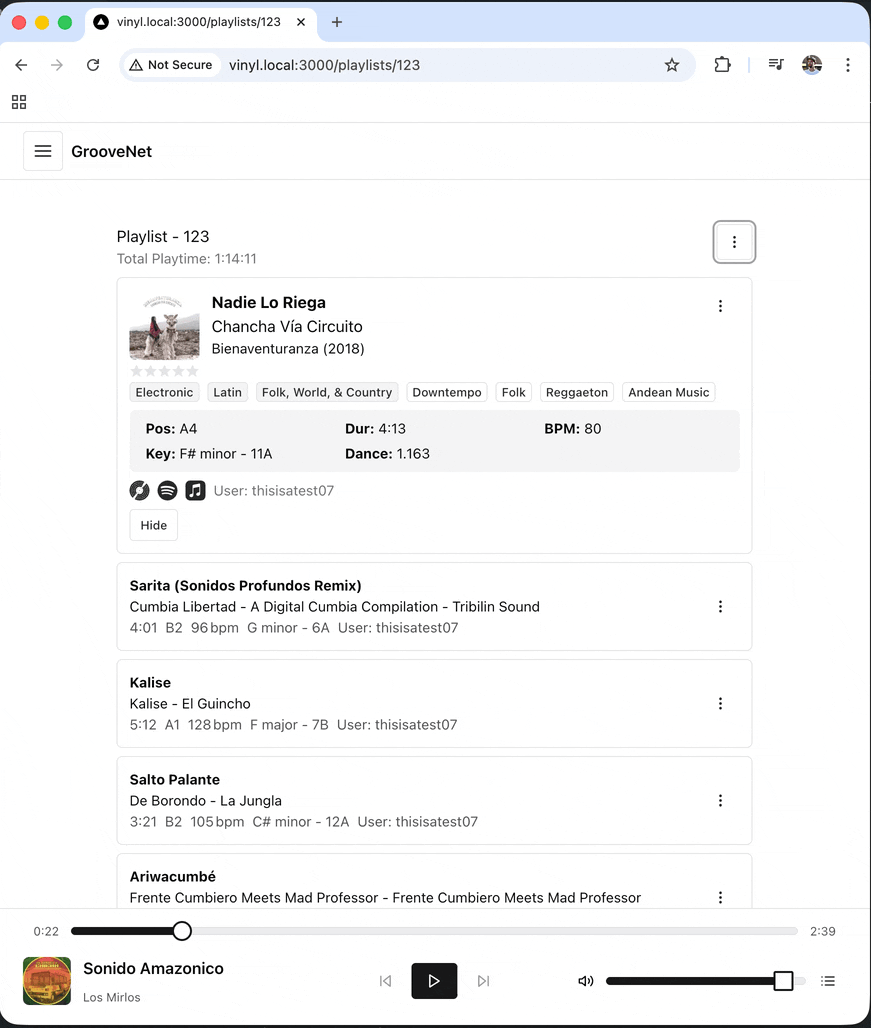Select the Reggaeton genre tag
871x1028 pixels.
point(577,392)
